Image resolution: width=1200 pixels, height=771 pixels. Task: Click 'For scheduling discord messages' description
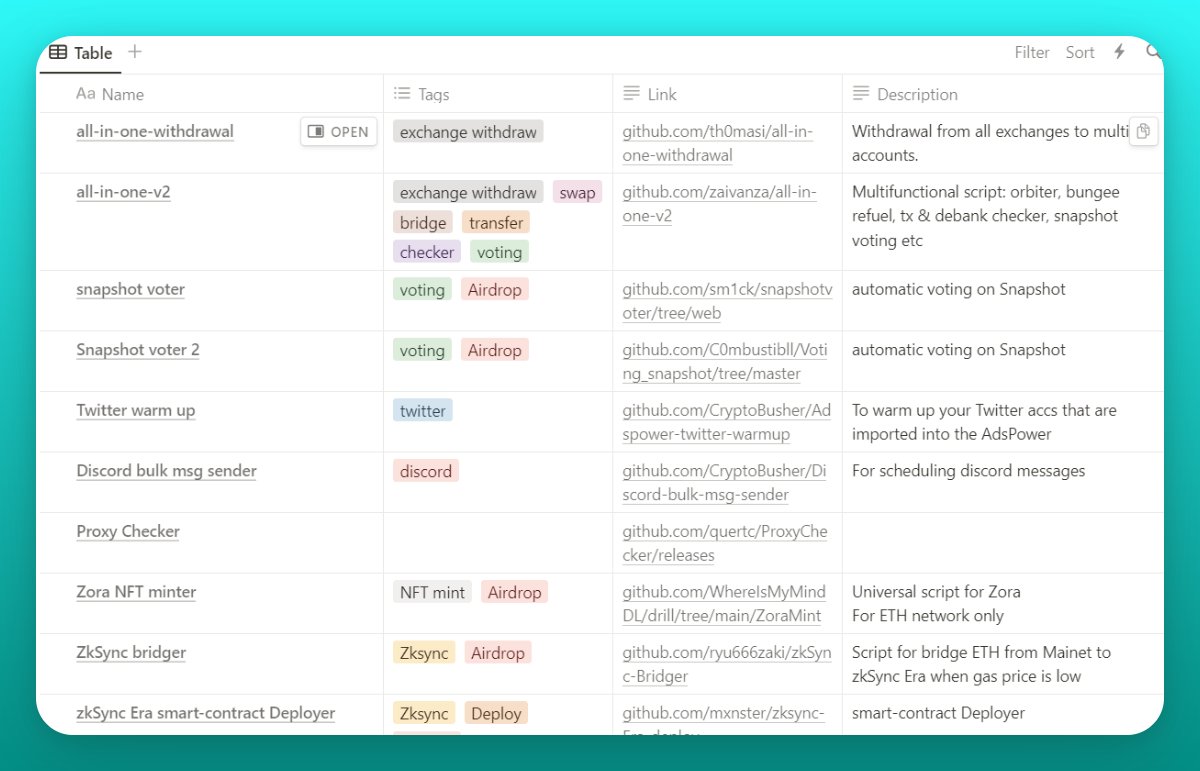coord(968,471)
